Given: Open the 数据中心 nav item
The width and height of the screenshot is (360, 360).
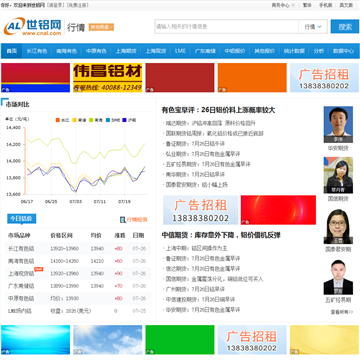Looking at the screenshot, I should pos(343,51).
